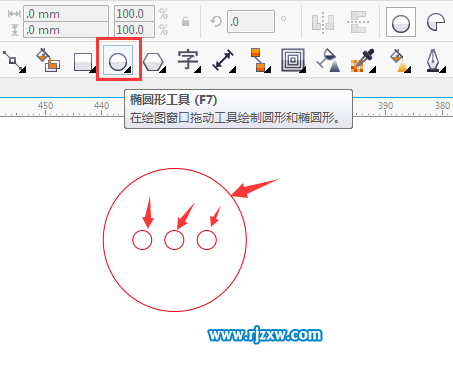Select the Polygon tool
This screenshot has width=453, height=380.
tap(154, 61)
